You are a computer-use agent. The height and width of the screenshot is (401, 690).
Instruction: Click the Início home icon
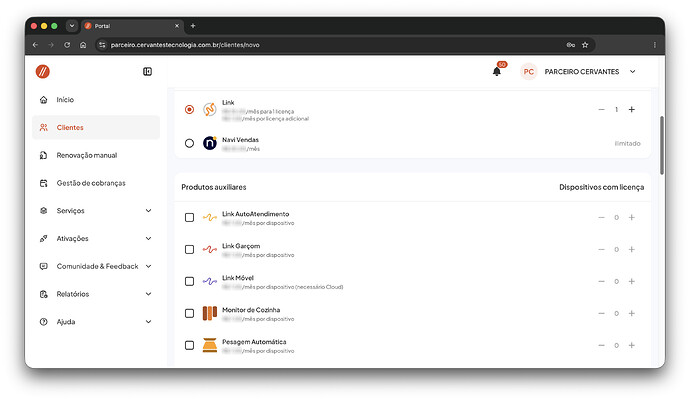click(x=44, y=99)
